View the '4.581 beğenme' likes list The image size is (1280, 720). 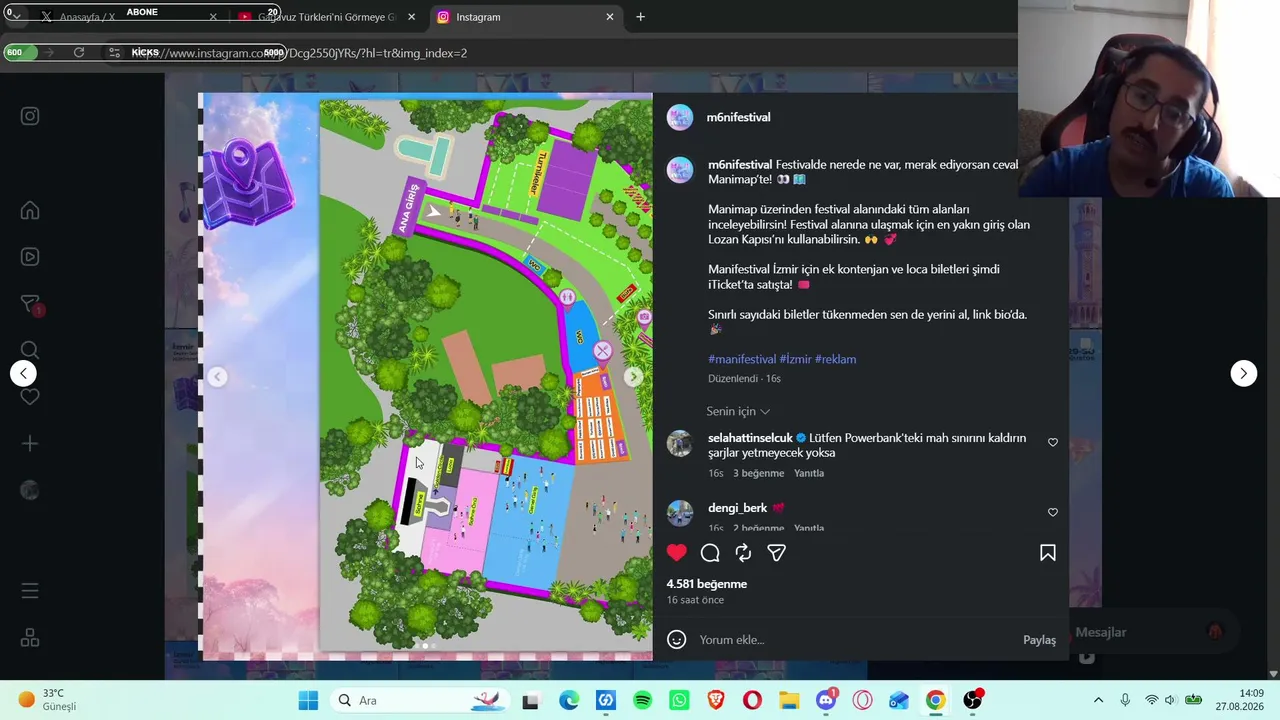[x=707, y=584]
